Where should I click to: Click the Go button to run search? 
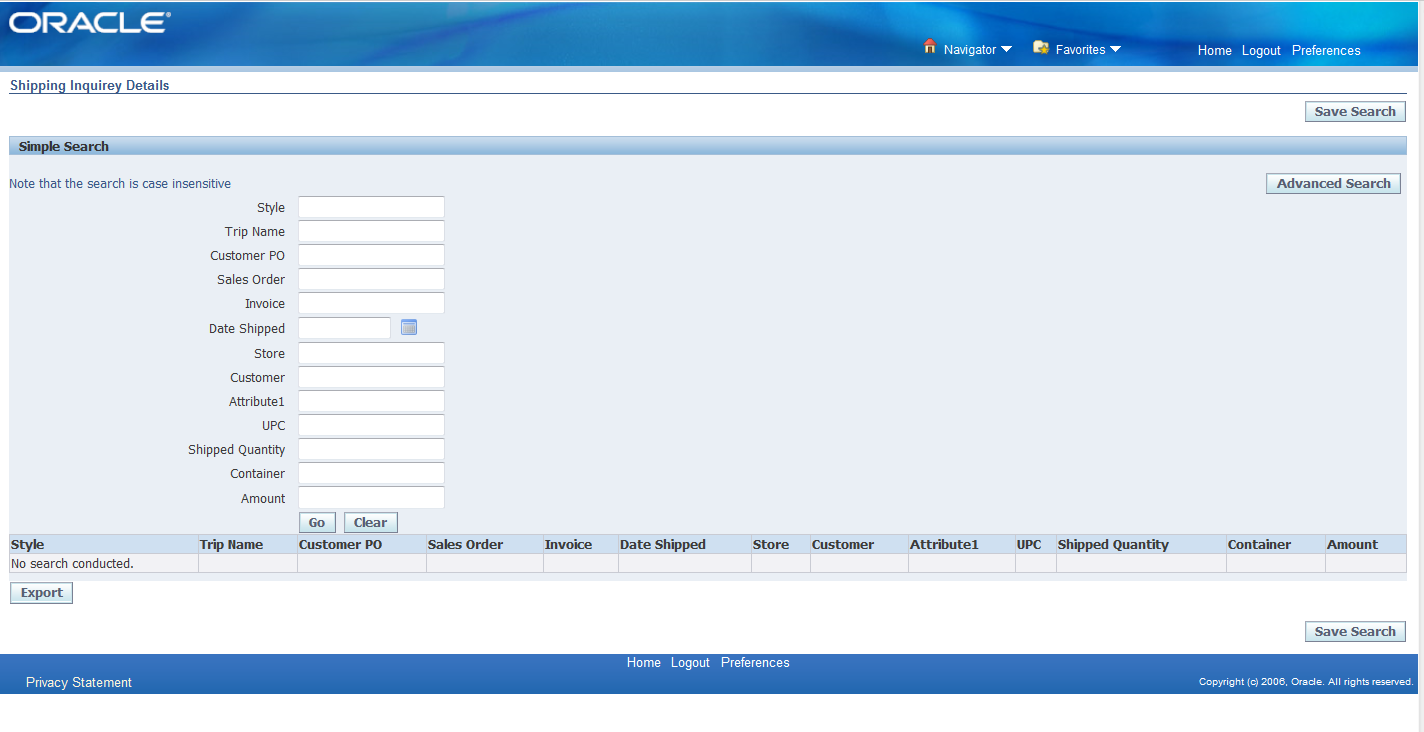click(x=317, y=522)
